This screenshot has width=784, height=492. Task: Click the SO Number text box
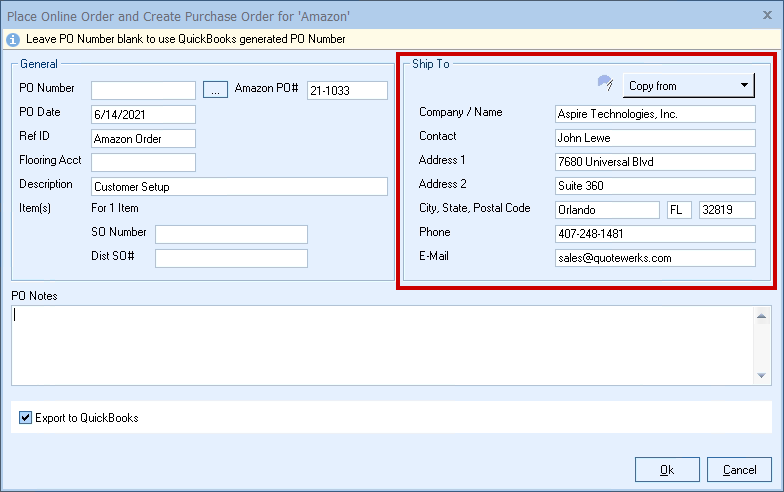tap(231, 234)
